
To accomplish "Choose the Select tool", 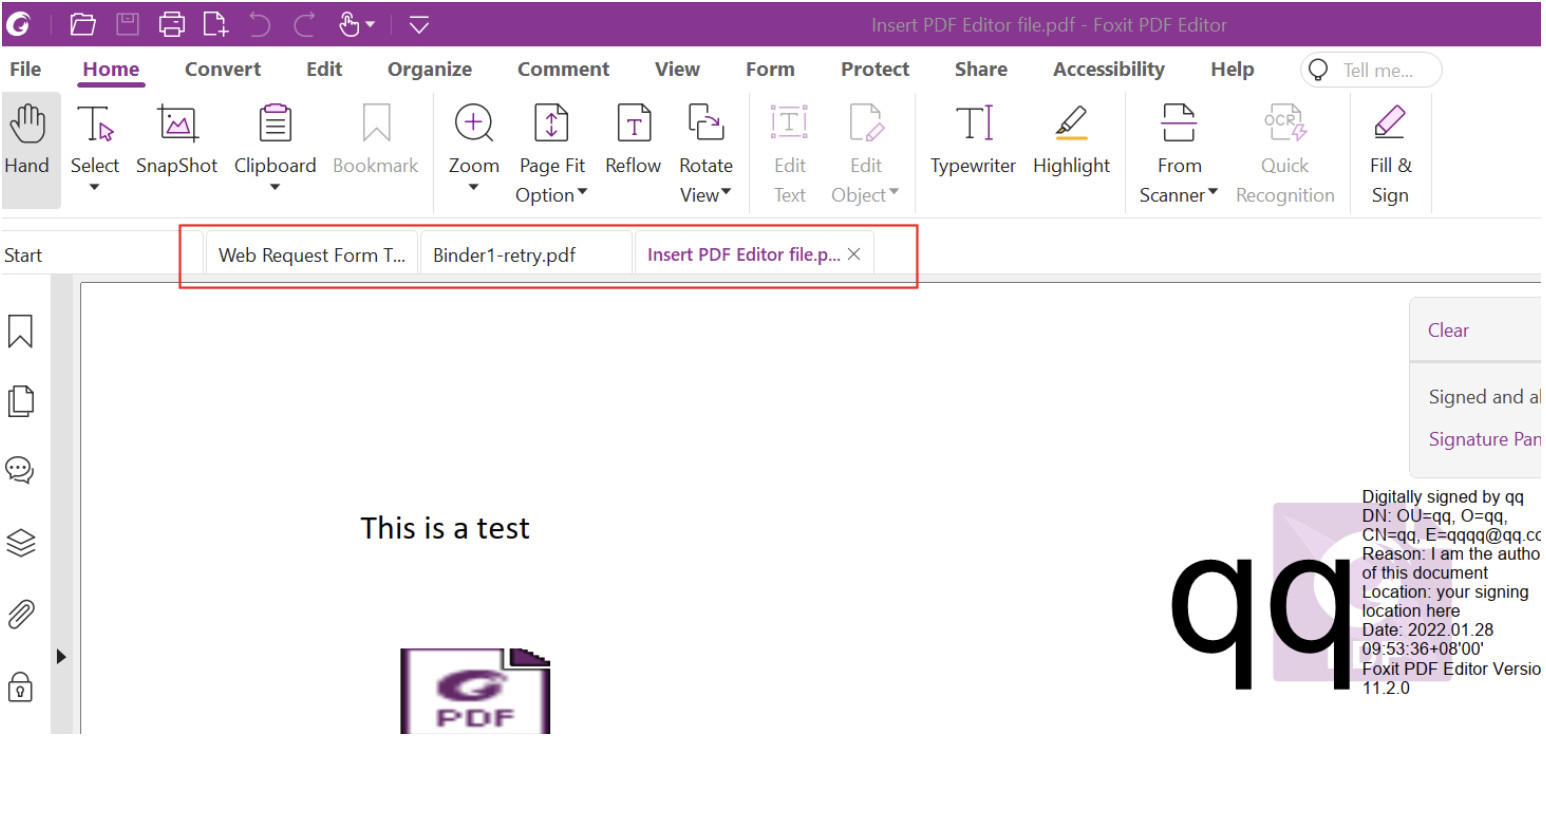I will click(x=95, y=138).
